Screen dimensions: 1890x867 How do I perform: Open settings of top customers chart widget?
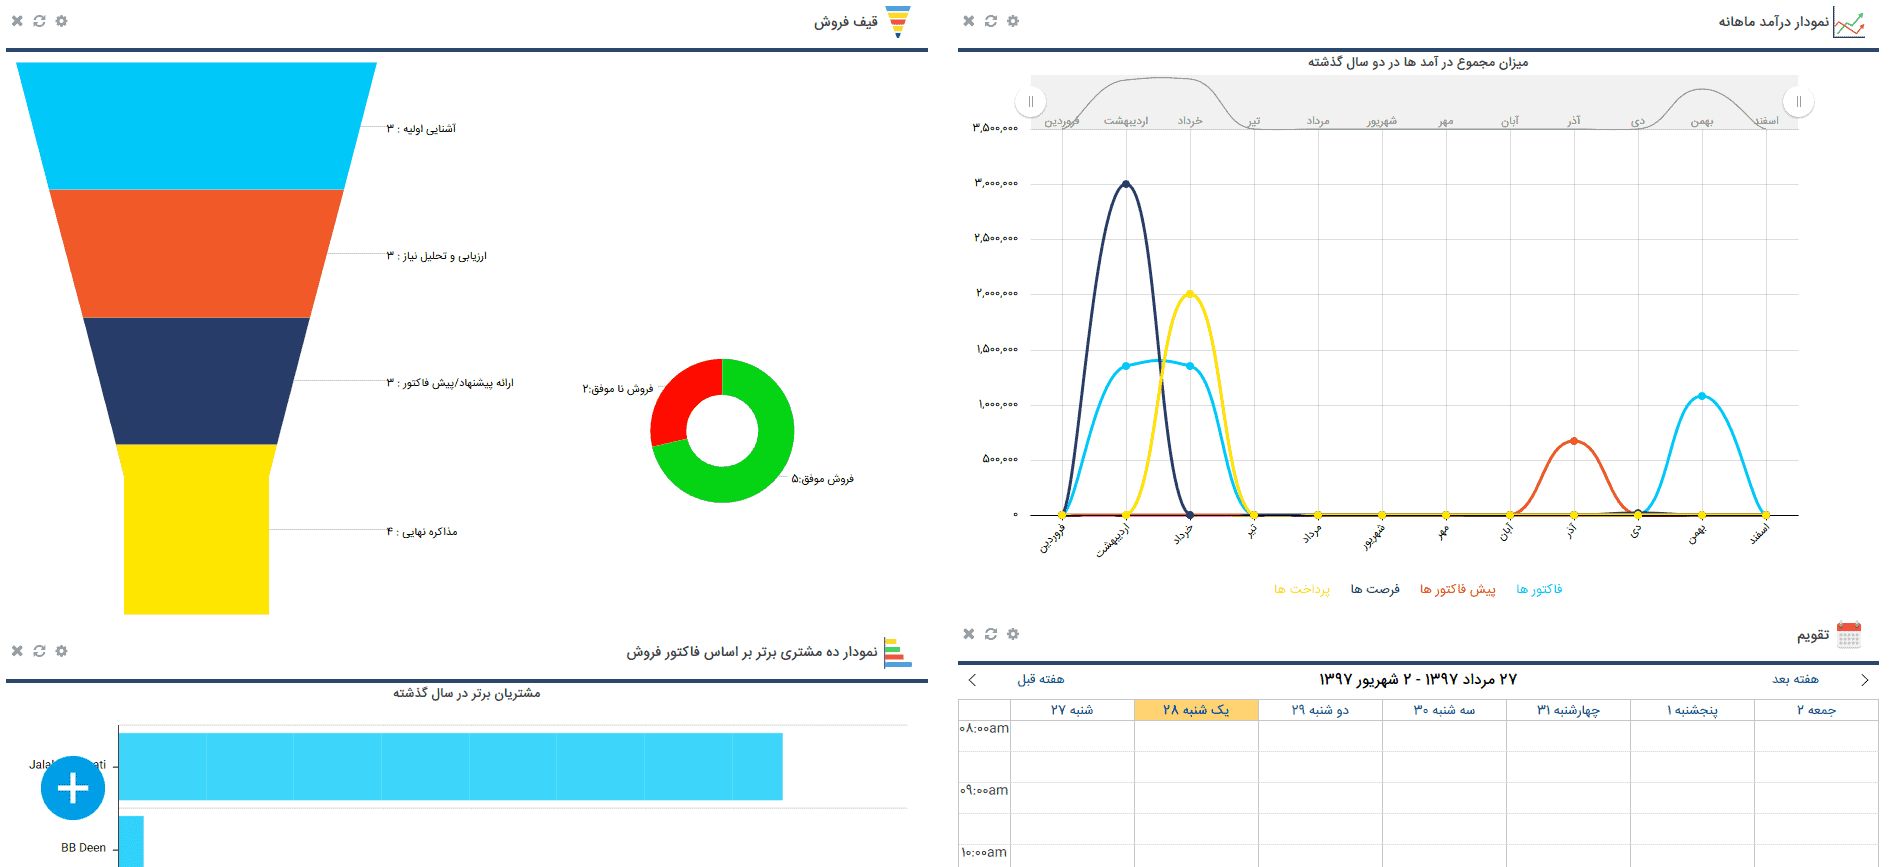62,651
